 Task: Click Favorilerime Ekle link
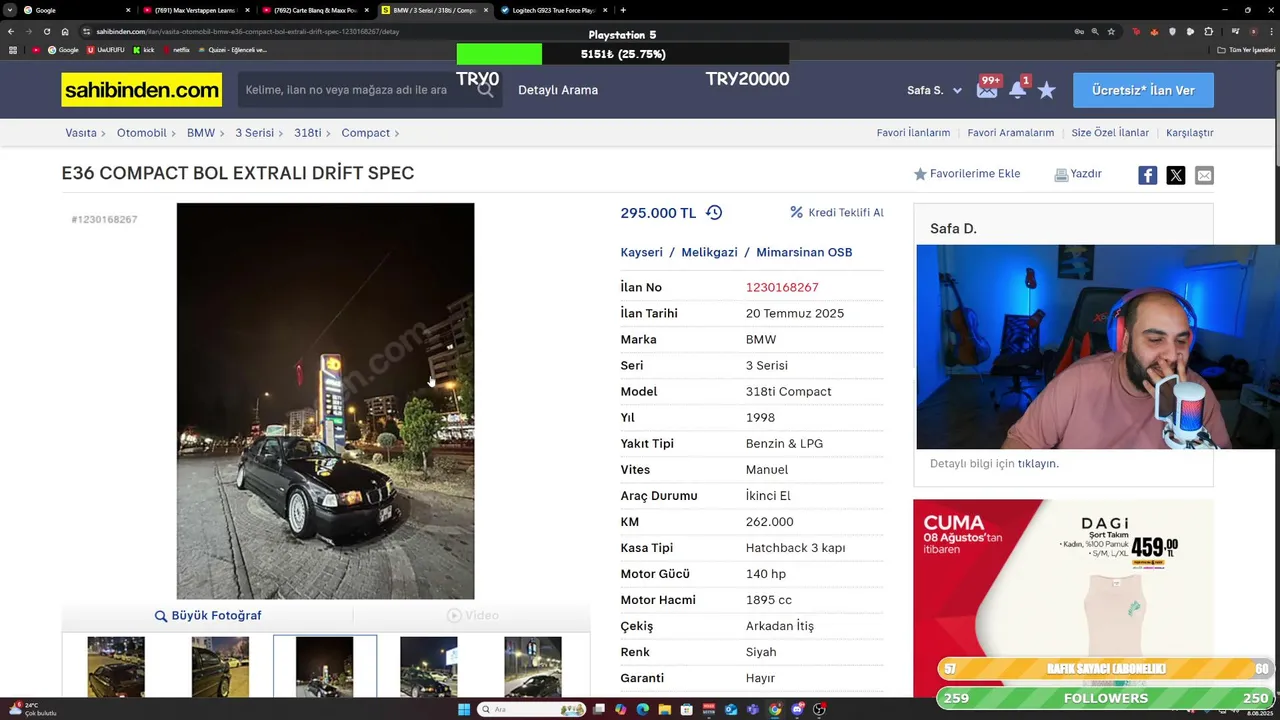967,174
